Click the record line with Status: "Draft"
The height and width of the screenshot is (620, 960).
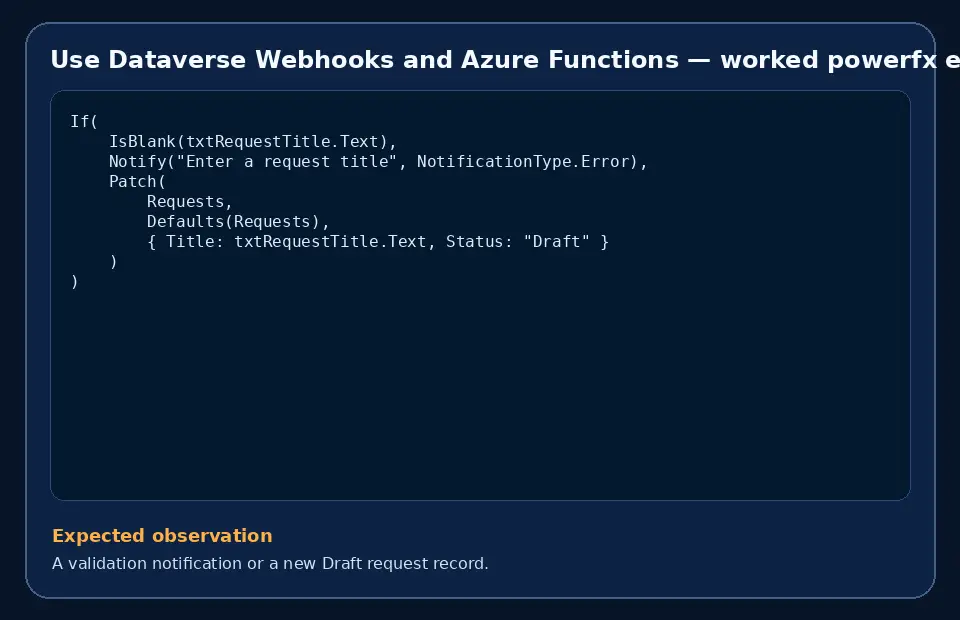tap(378, 242)
